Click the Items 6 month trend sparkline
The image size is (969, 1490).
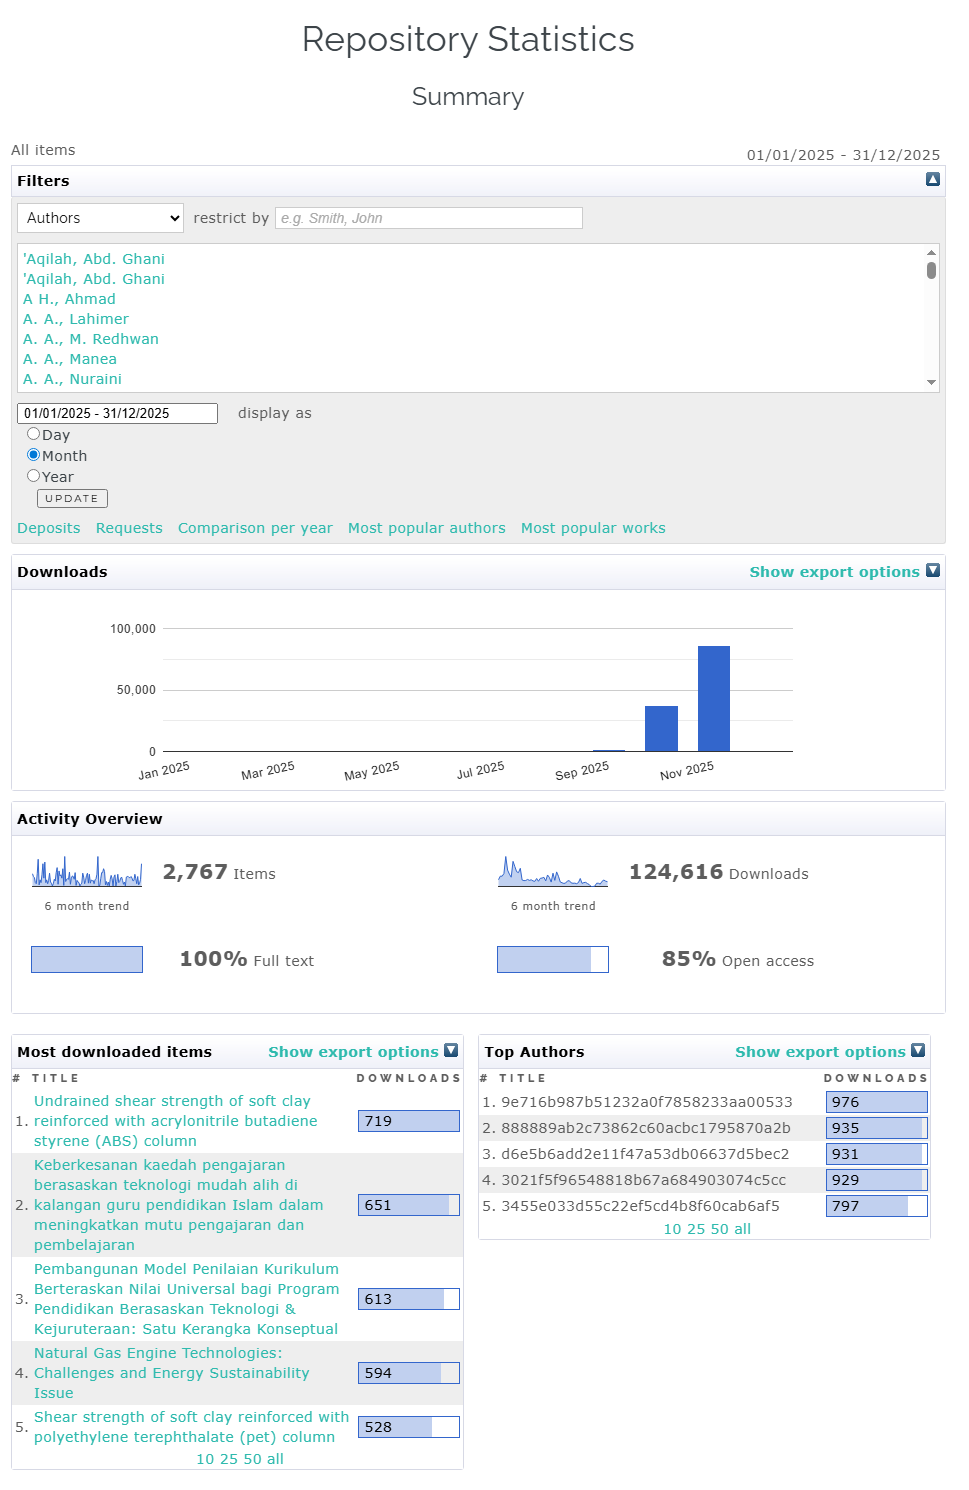pyautogui.click(x=87, y=873)
